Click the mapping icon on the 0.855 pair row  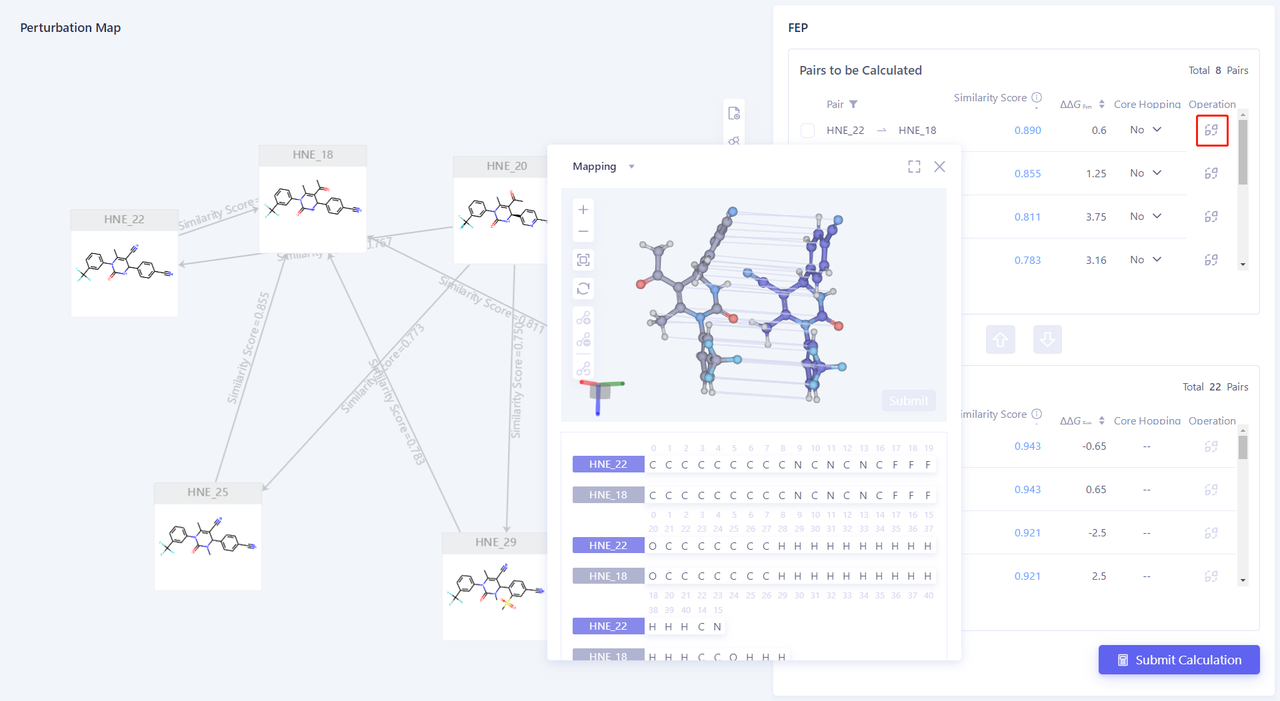[x=1211, y=173]
